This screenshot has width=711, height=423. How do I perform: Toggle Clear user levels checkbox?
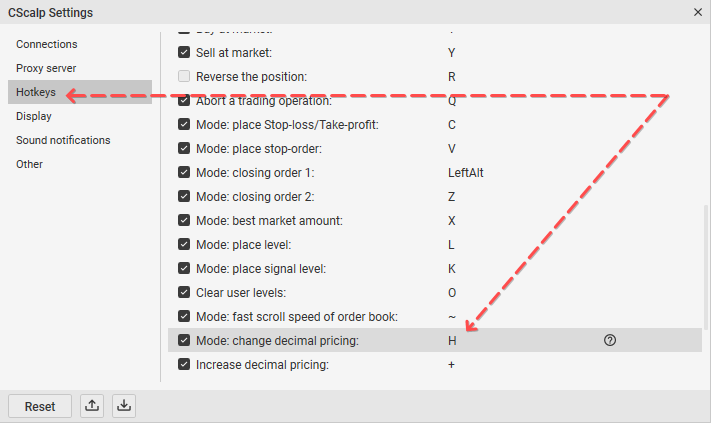point(184,292)
